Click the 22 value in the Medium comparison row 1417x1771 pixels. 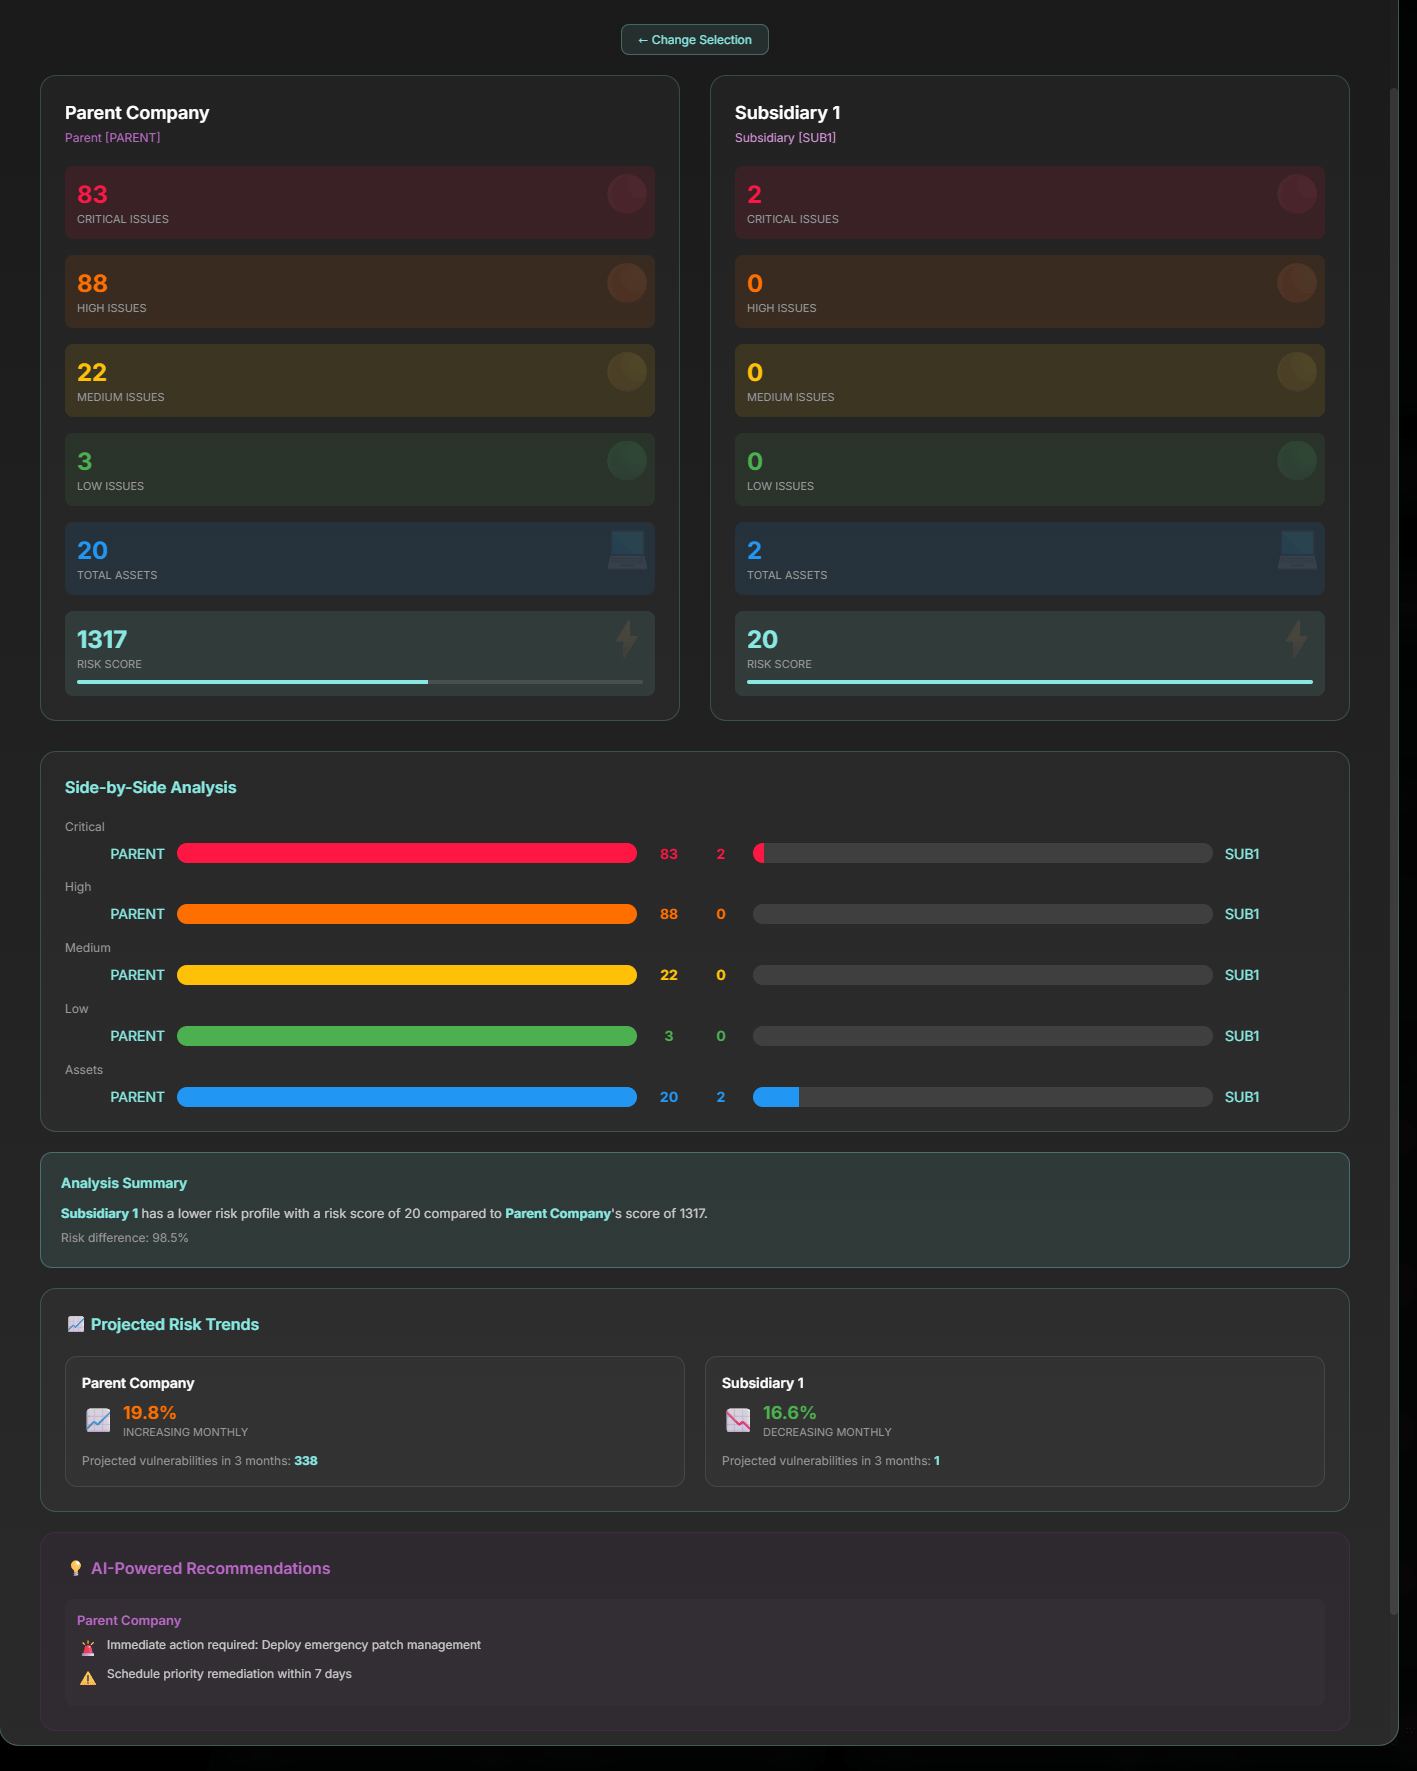[669, 975]
